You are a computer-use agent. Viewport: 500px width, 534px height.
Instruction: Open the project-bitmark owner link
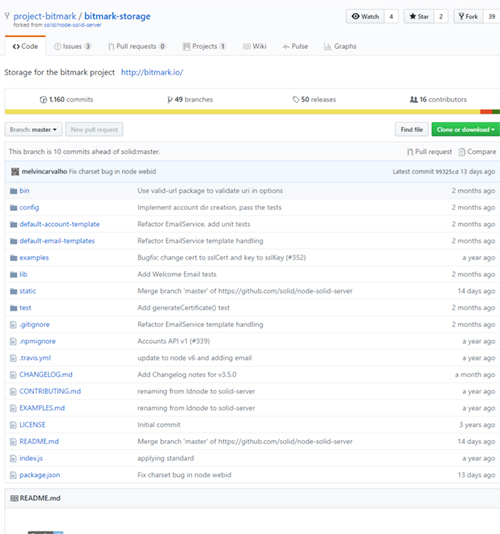pos(45,16)
